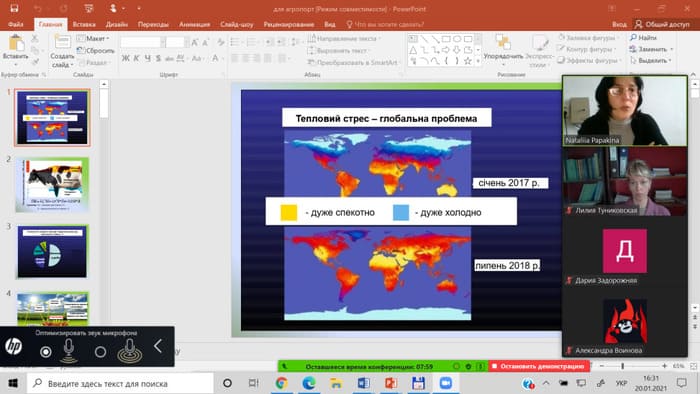Open the Макет layout dropdown
700x394 pixels.
coord(93,39)
